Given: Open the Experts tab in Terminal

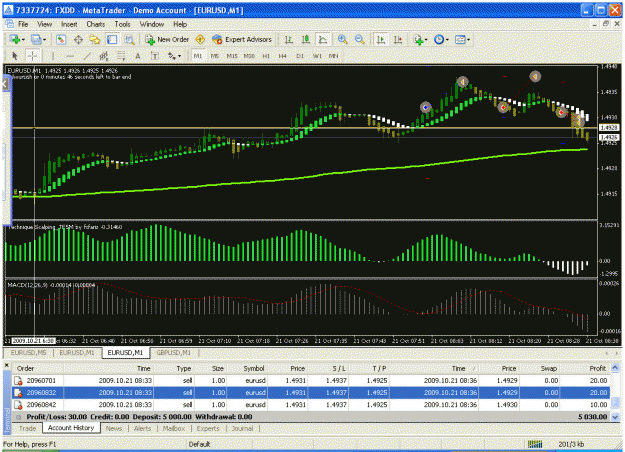Looking at the screenshot, I should coord(208,428).
